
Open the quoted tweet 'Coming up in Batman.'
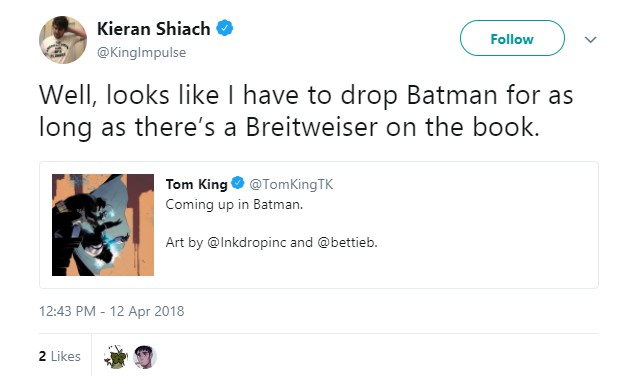click(x=234, y=204)
